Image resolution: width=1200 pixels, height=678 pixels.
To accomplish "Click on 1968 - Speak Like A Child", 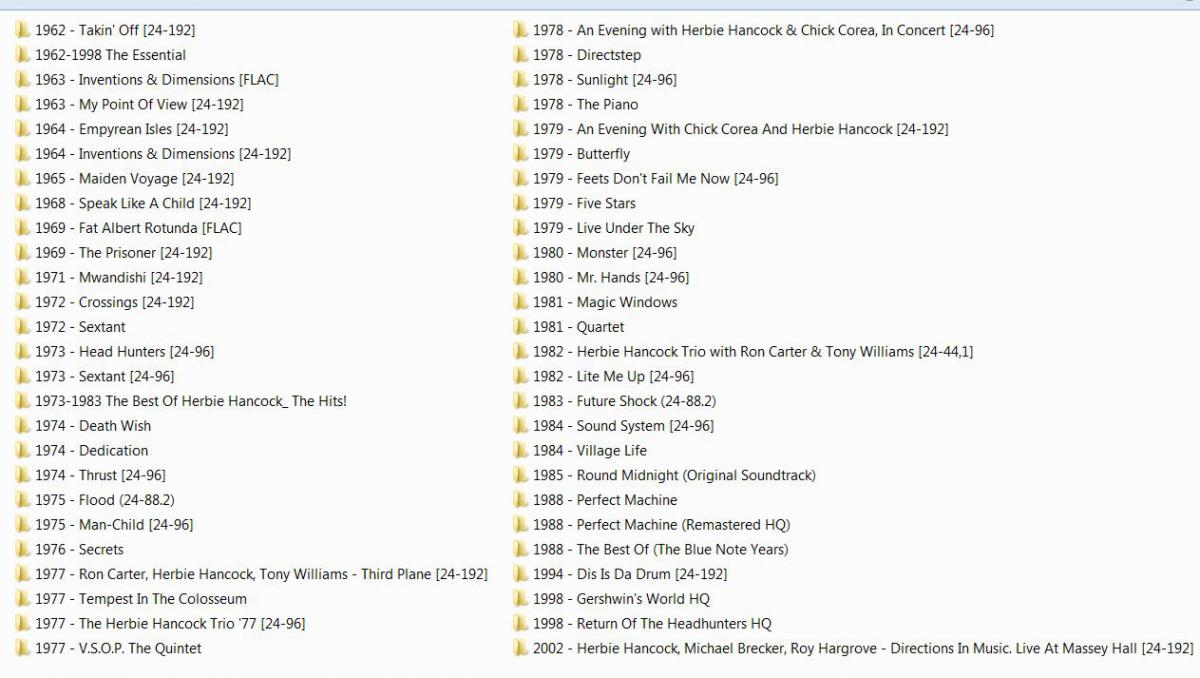I will [142, 203].
